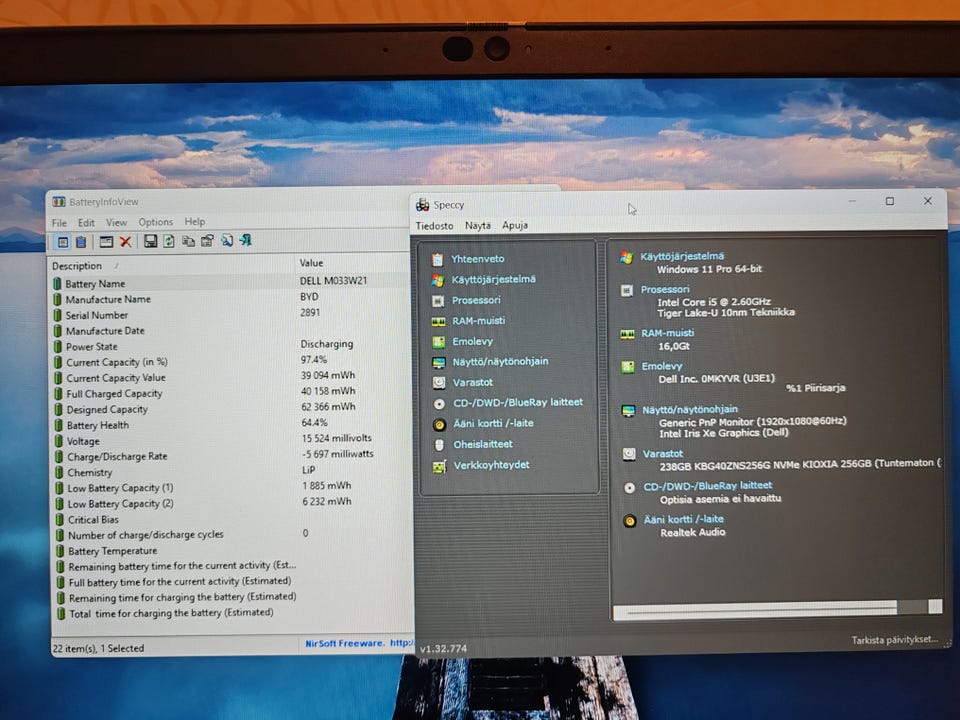Select the RAM-muisti icon in Speccy sidebar

438,321
